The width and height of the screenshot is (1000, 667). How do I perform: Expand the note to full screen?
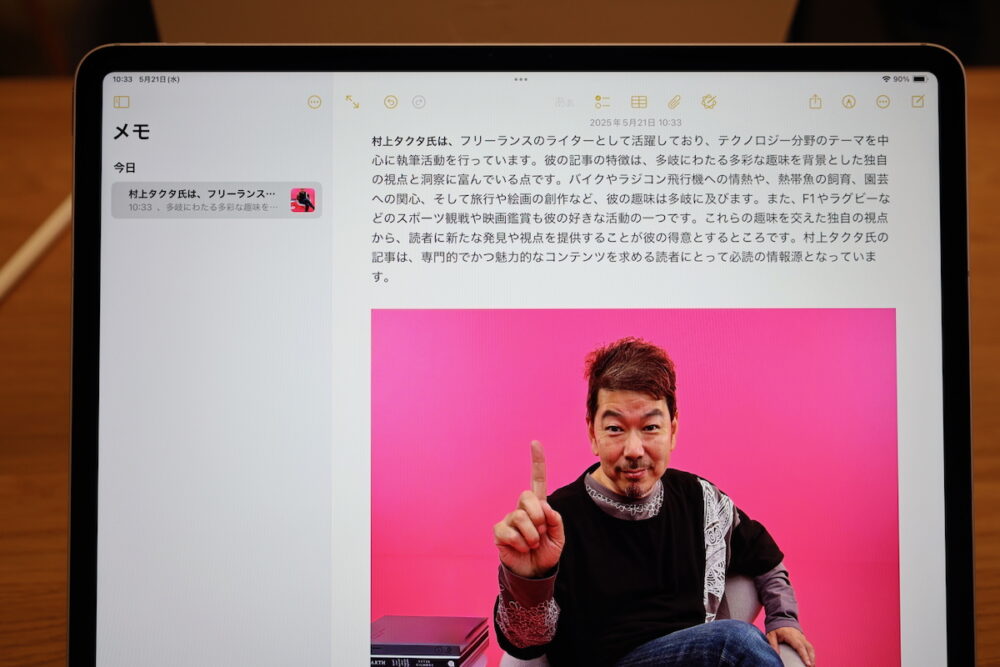[x=352, y=102]
